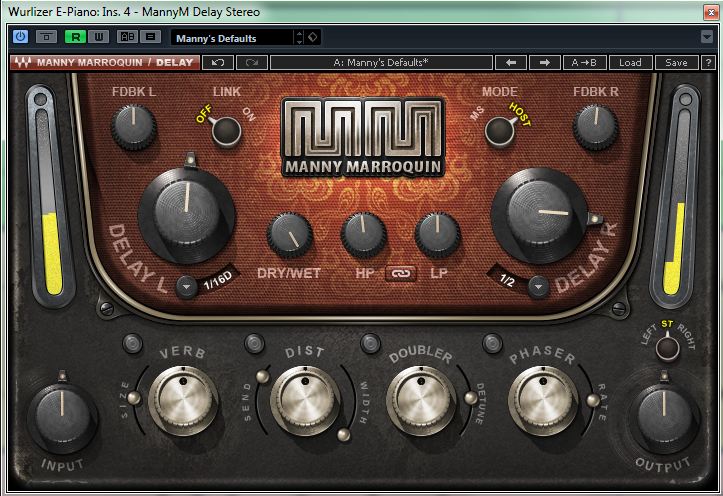Click the HP filter knob
The image size is (723, 496).
(363, 235)
